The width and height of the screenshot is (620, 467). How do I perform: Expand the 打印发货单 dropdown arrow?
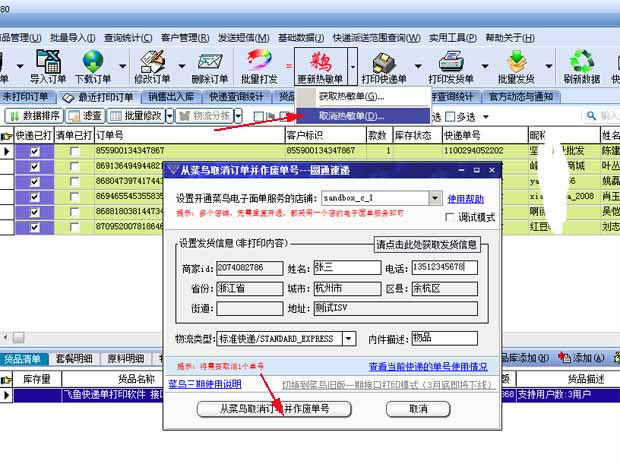(485, 66)
